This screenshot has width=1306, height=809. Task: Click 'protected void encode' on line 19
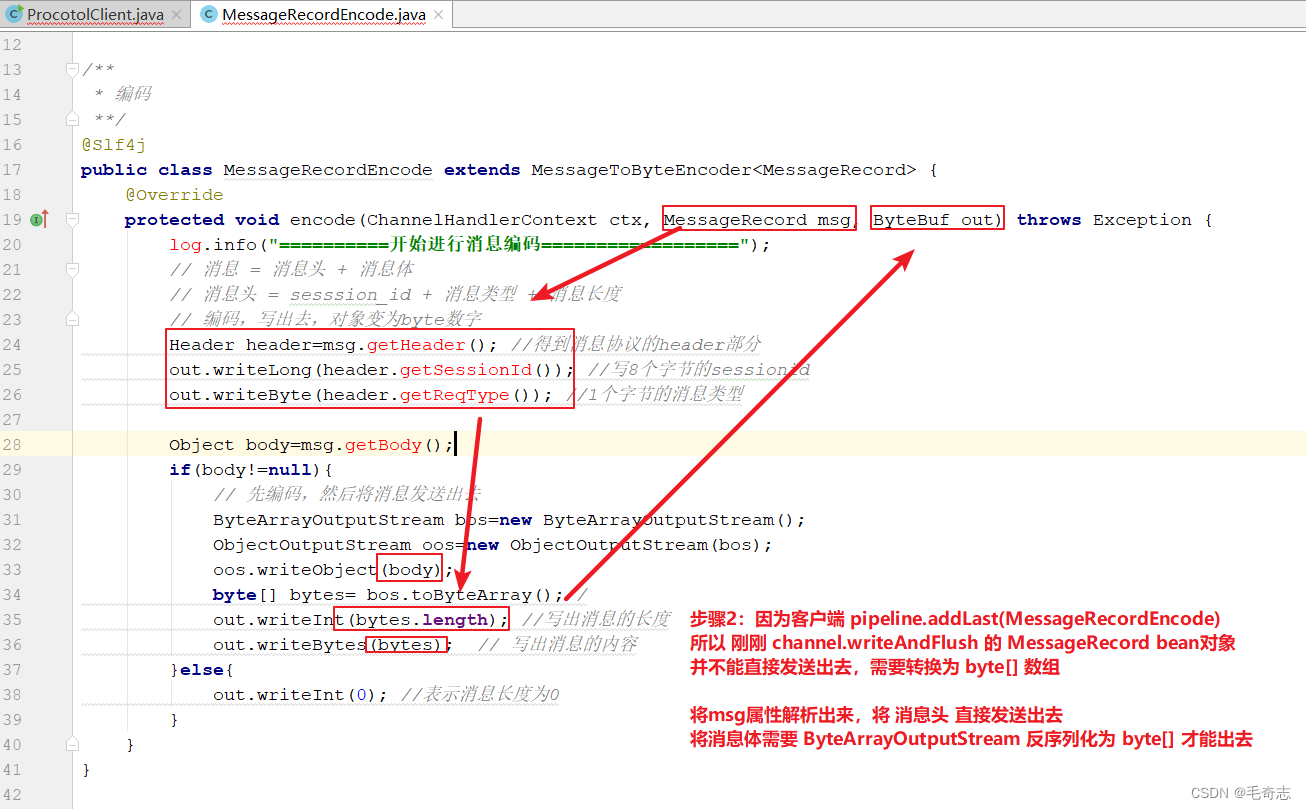click(241, 219)
